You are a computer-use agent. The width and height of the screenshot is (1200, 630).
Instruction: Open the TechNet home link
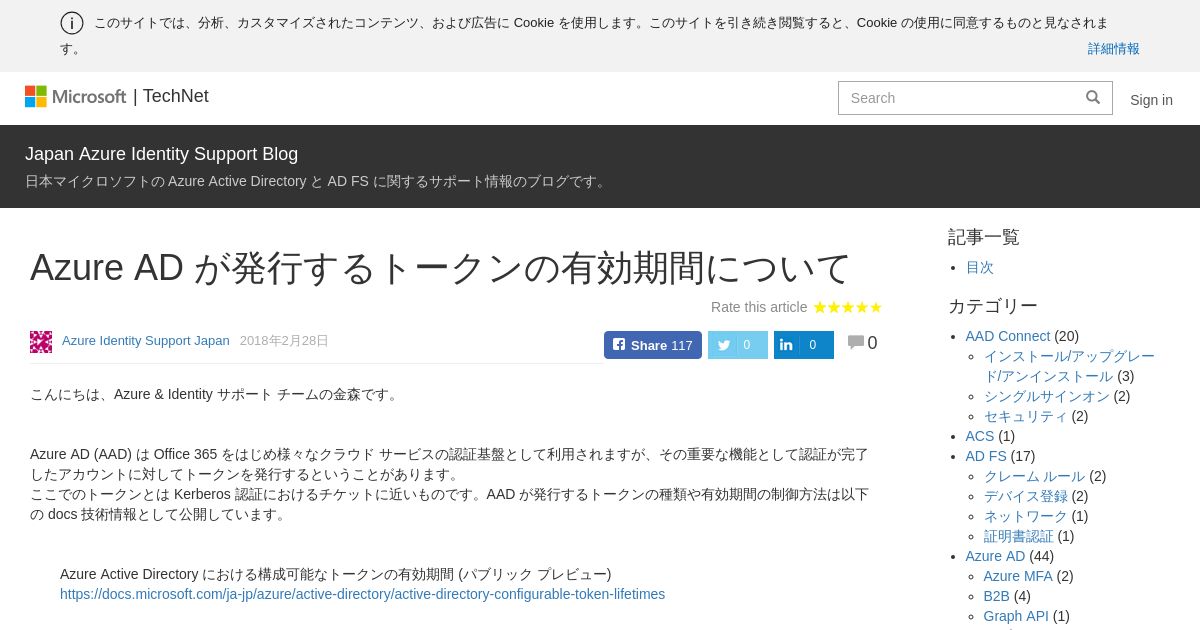click(175, 96)
